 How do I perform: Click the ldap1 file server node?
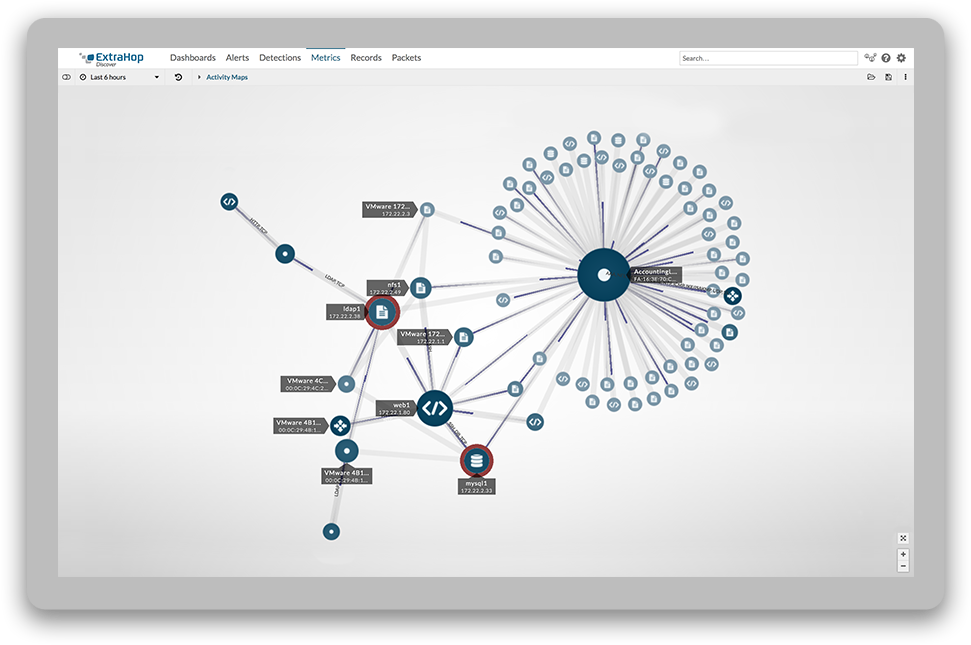coord(381,312)
